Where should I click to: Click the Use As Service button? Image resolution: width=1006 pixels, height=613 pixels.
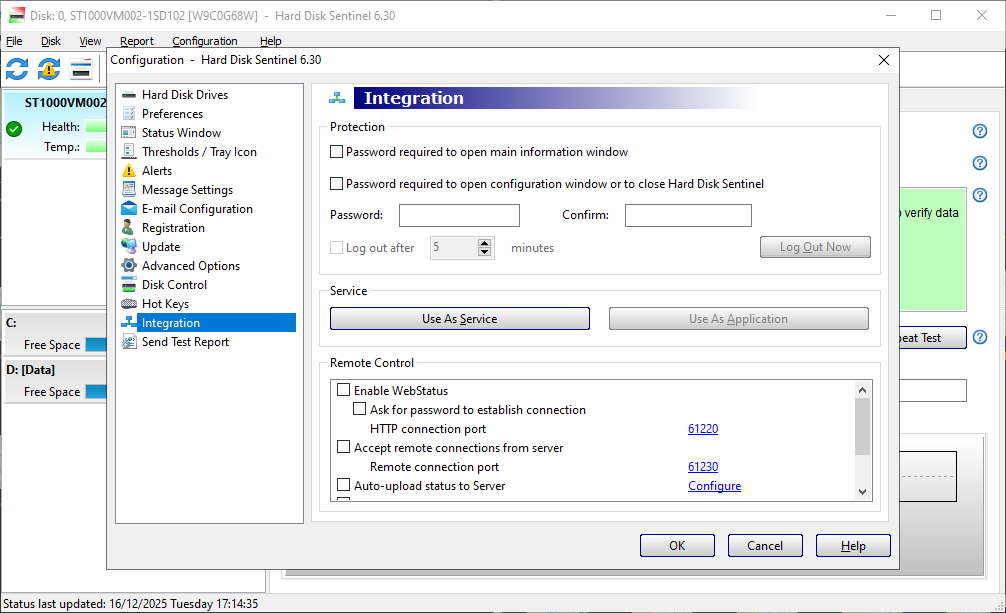[x=459, y=319]
